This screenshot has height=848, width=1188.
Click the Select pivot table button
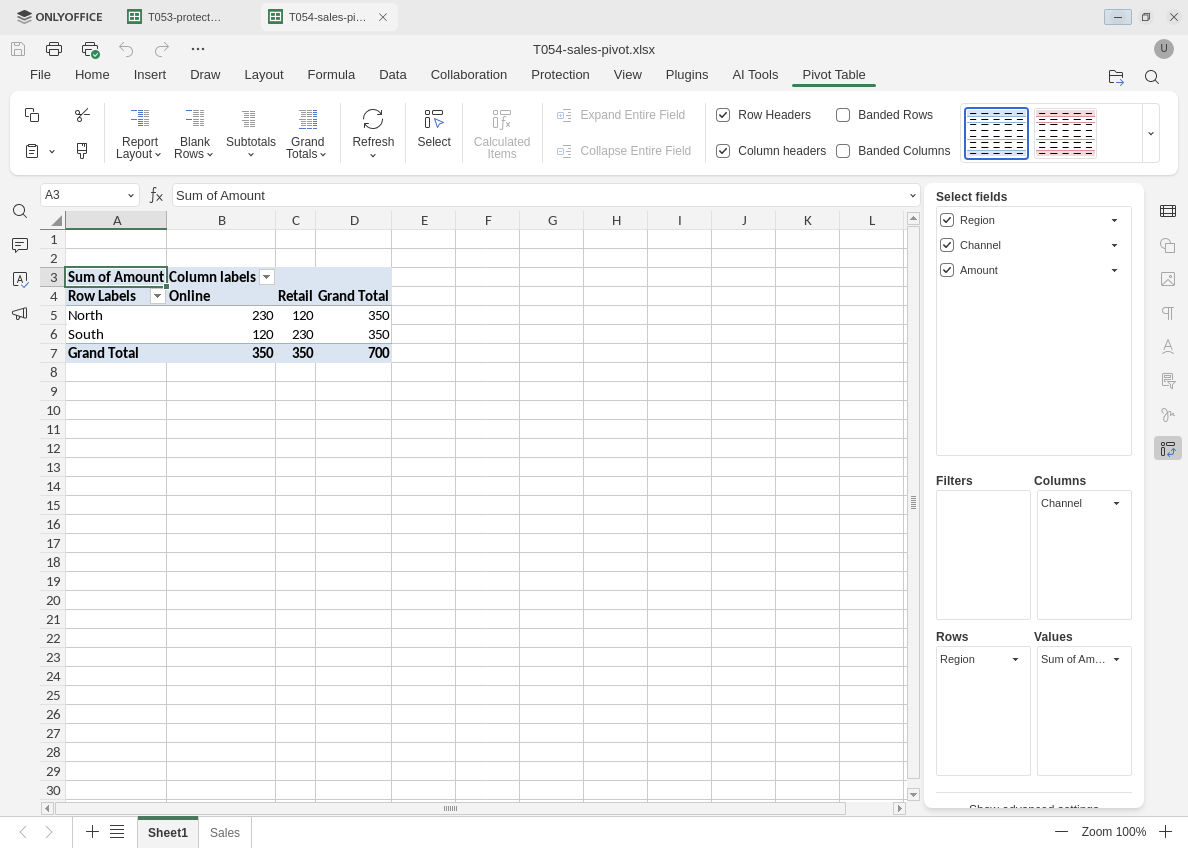[x=434, y=127]
